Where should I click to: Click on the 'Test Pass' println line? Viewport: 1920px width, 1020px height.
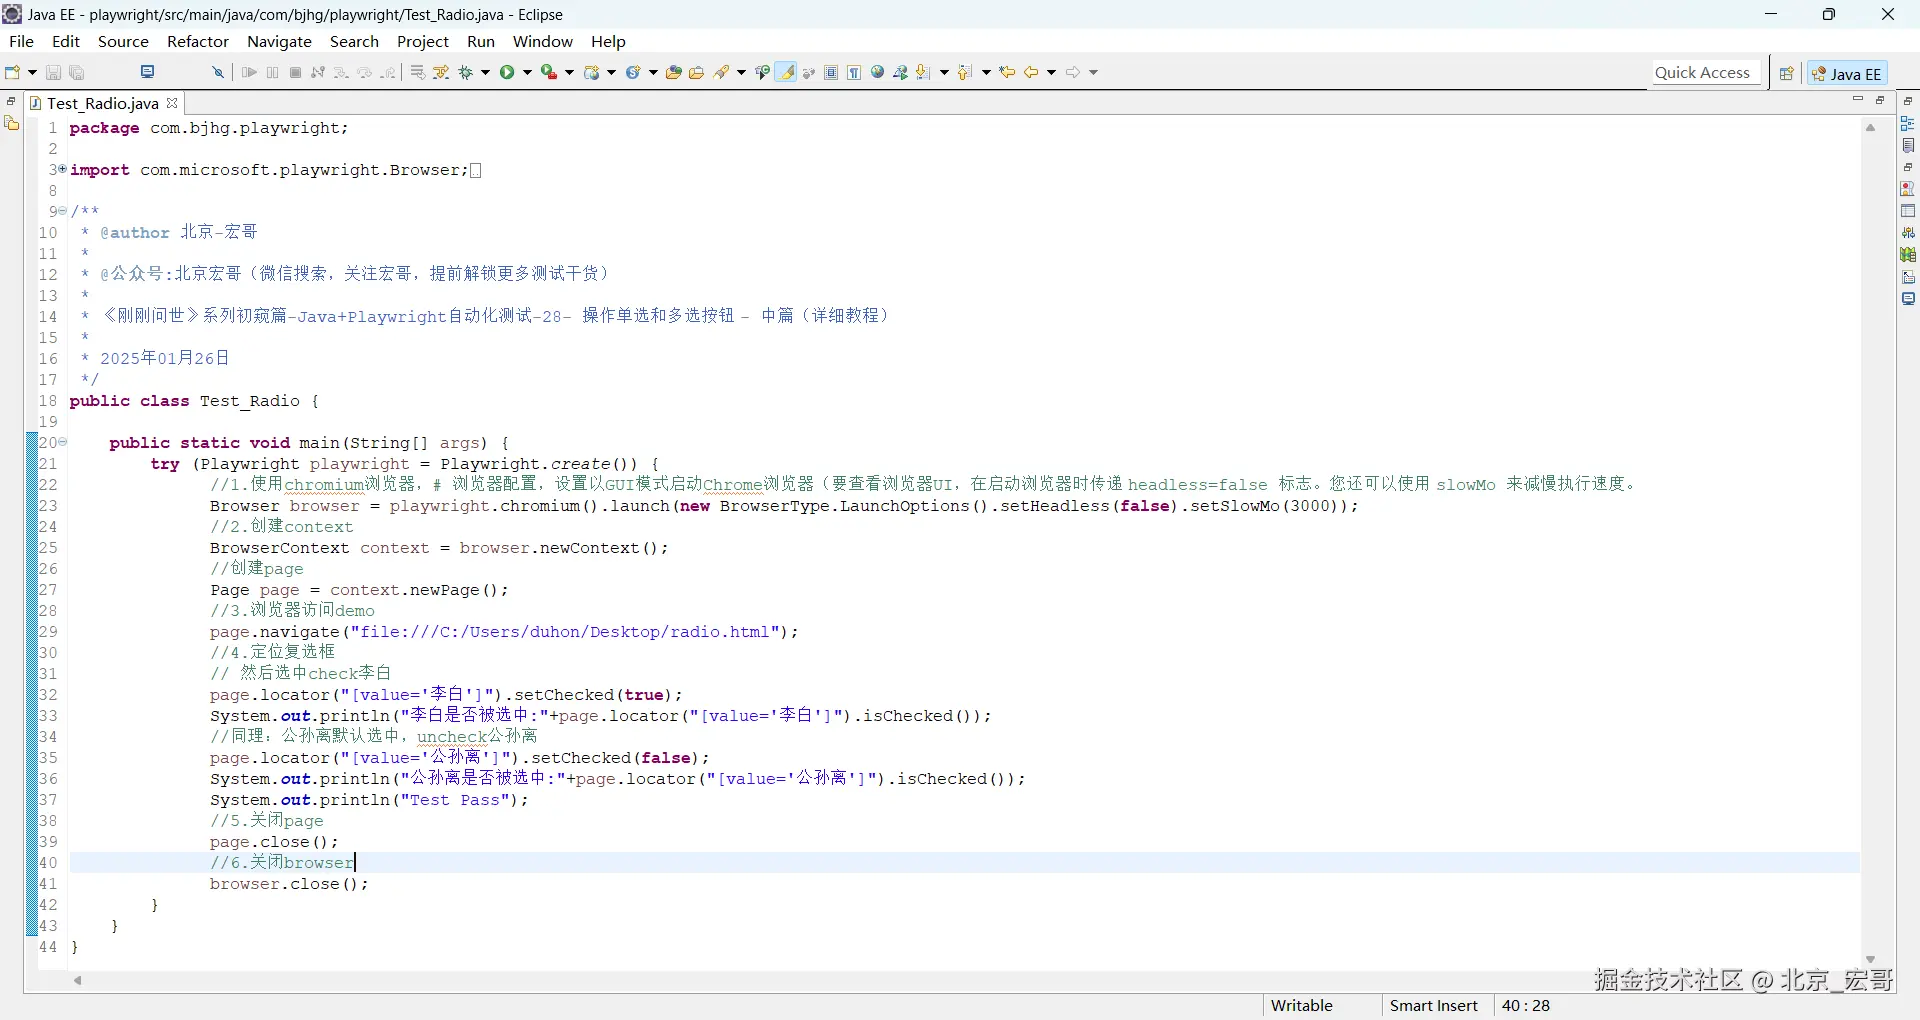coord(369,800)
